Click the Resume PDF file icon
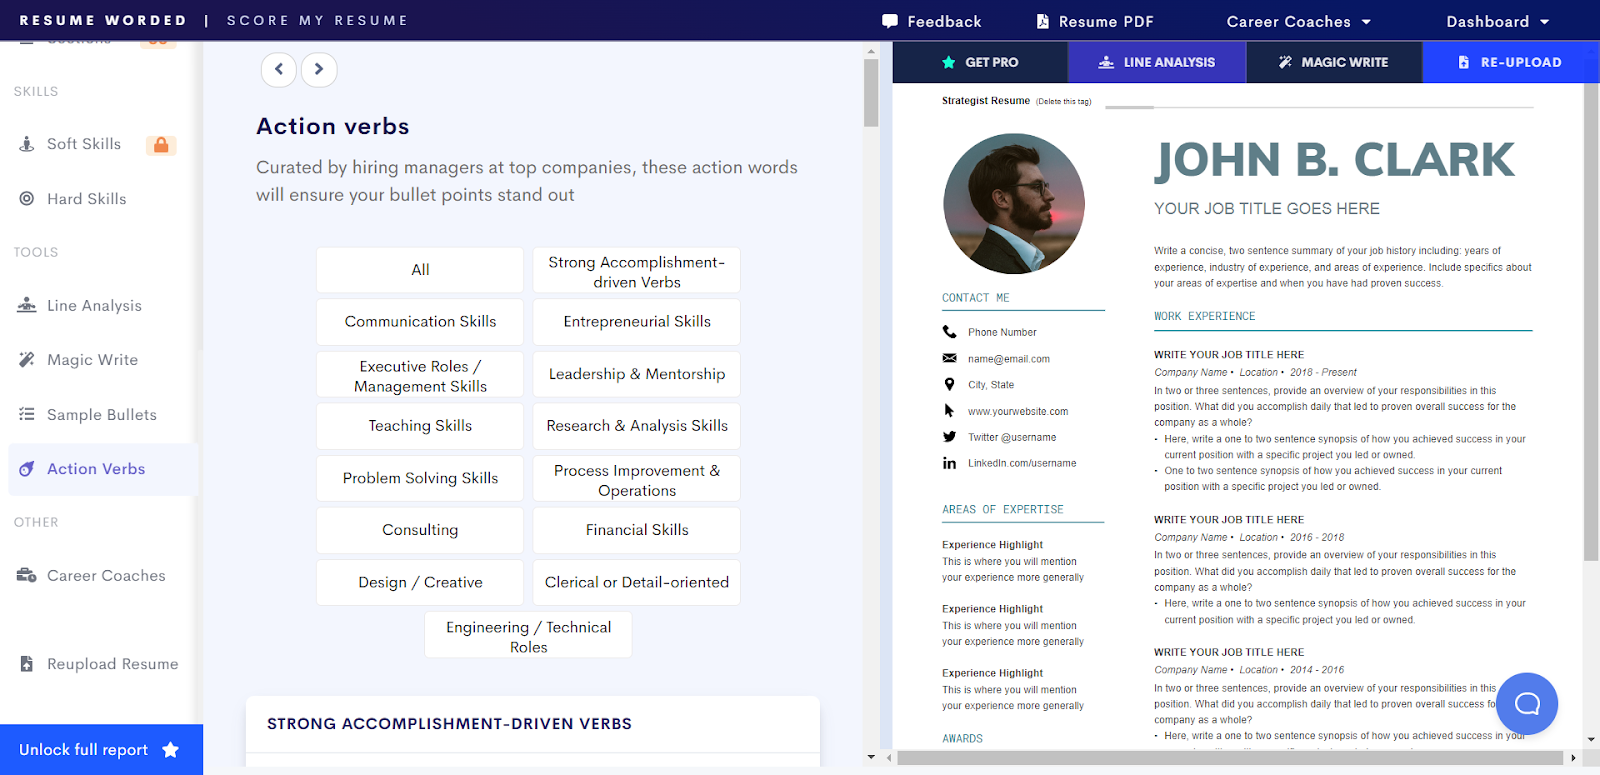The height and width of the screenshot is (775, 1600). [1043, 21]
